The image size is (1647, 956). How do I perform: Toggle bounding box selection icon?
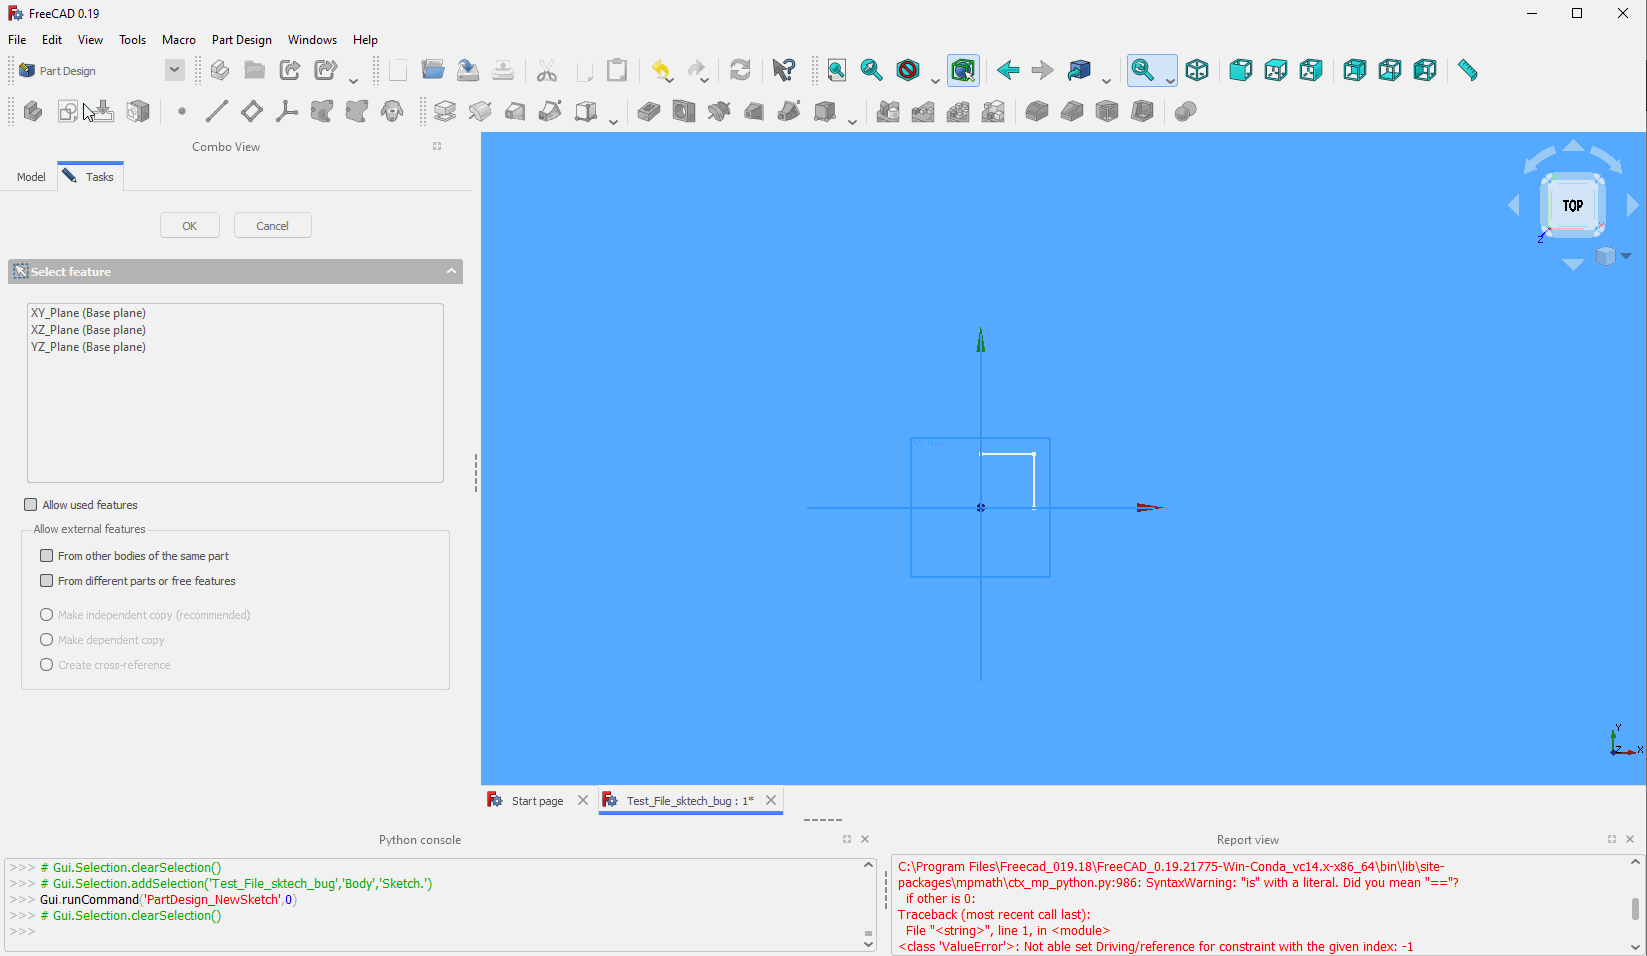(962, 70)
